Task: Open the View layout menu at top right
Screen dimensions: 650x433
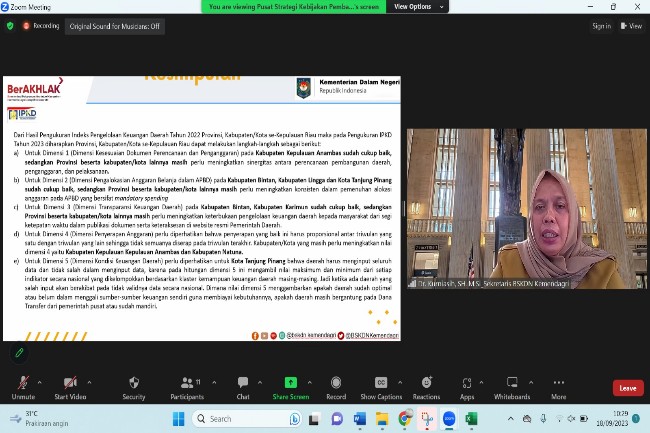Action: [631, 26]
